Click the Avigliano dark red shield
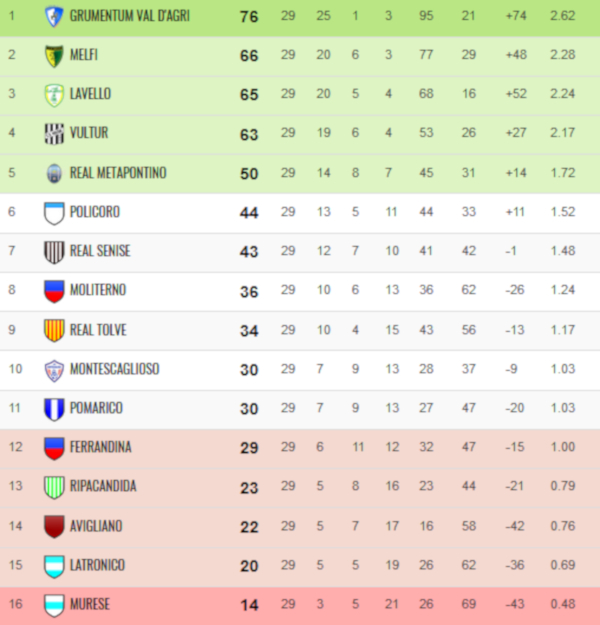 click(x=54, y=527)
